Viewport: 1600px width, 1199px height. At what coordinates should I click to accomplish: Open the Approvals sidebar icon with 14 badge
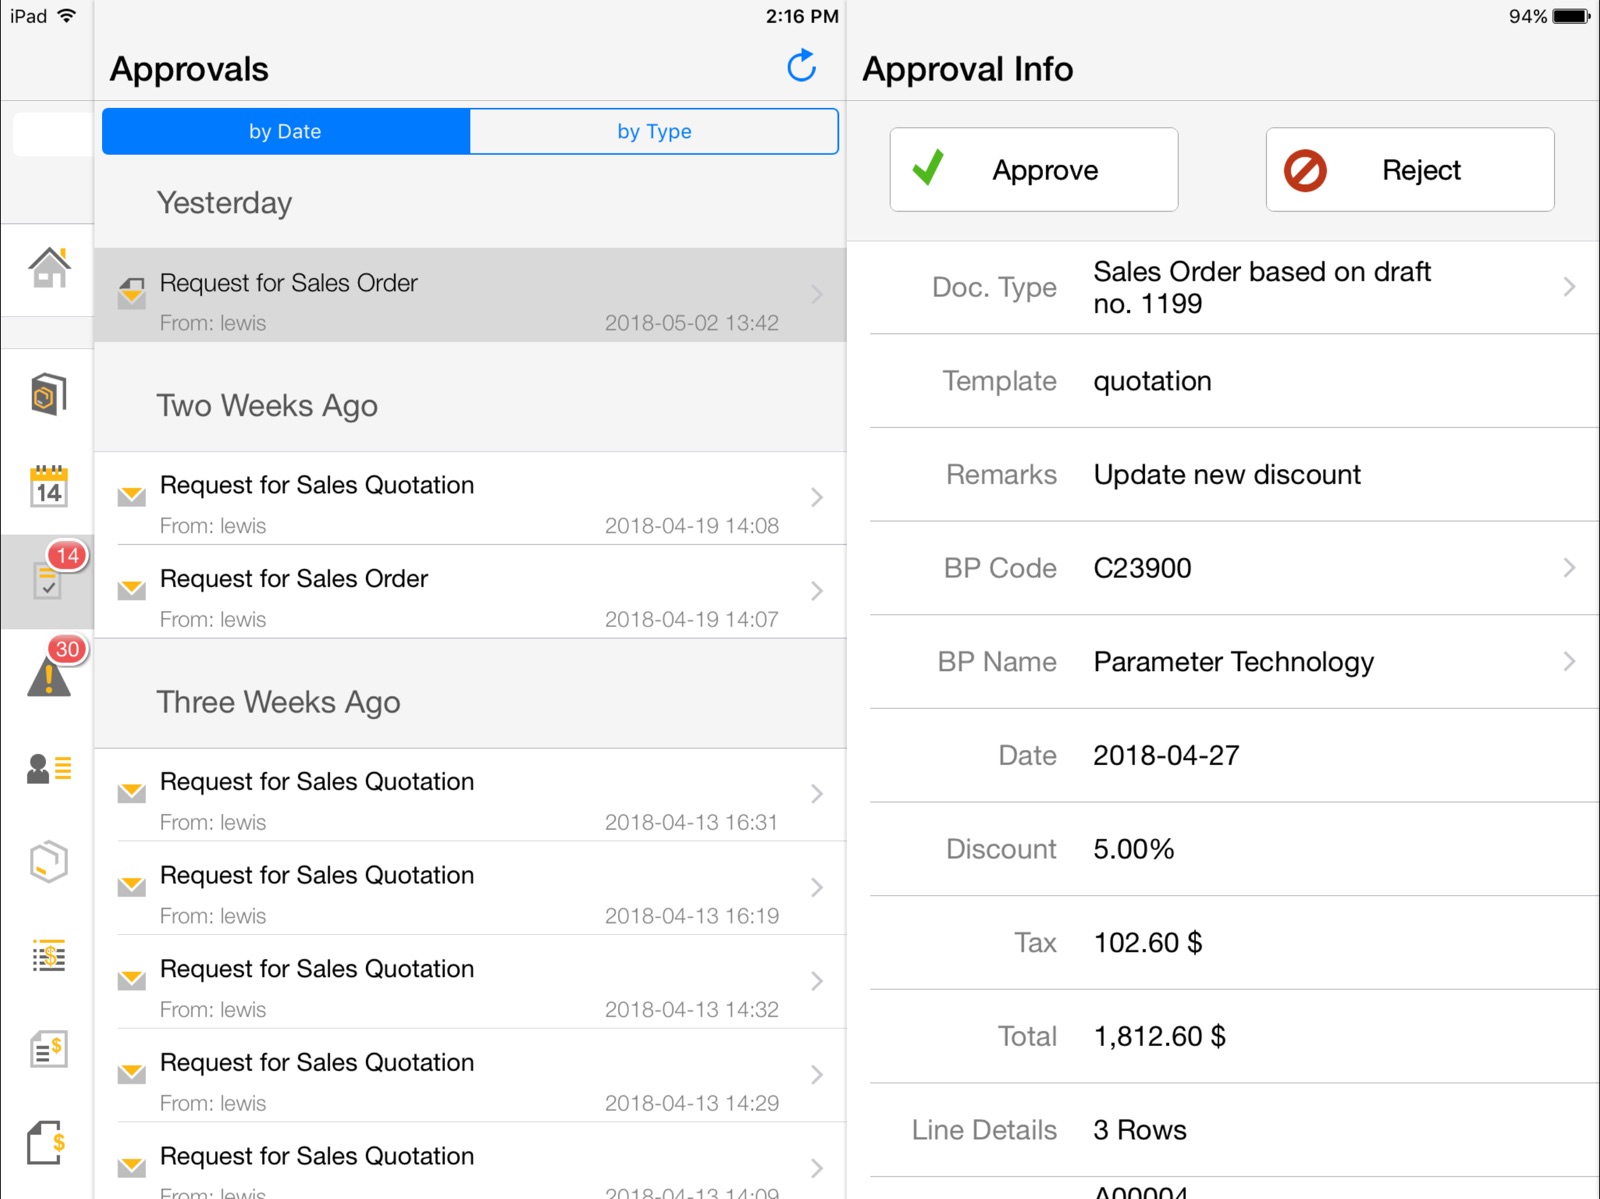(x=48, y=580)
